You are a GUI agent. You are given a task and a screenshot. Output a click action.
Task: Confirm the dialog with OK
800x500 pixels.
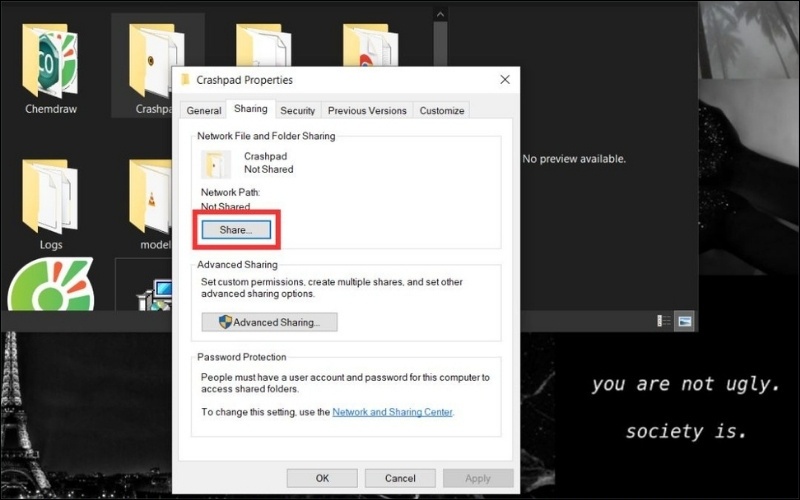[322, 478]
